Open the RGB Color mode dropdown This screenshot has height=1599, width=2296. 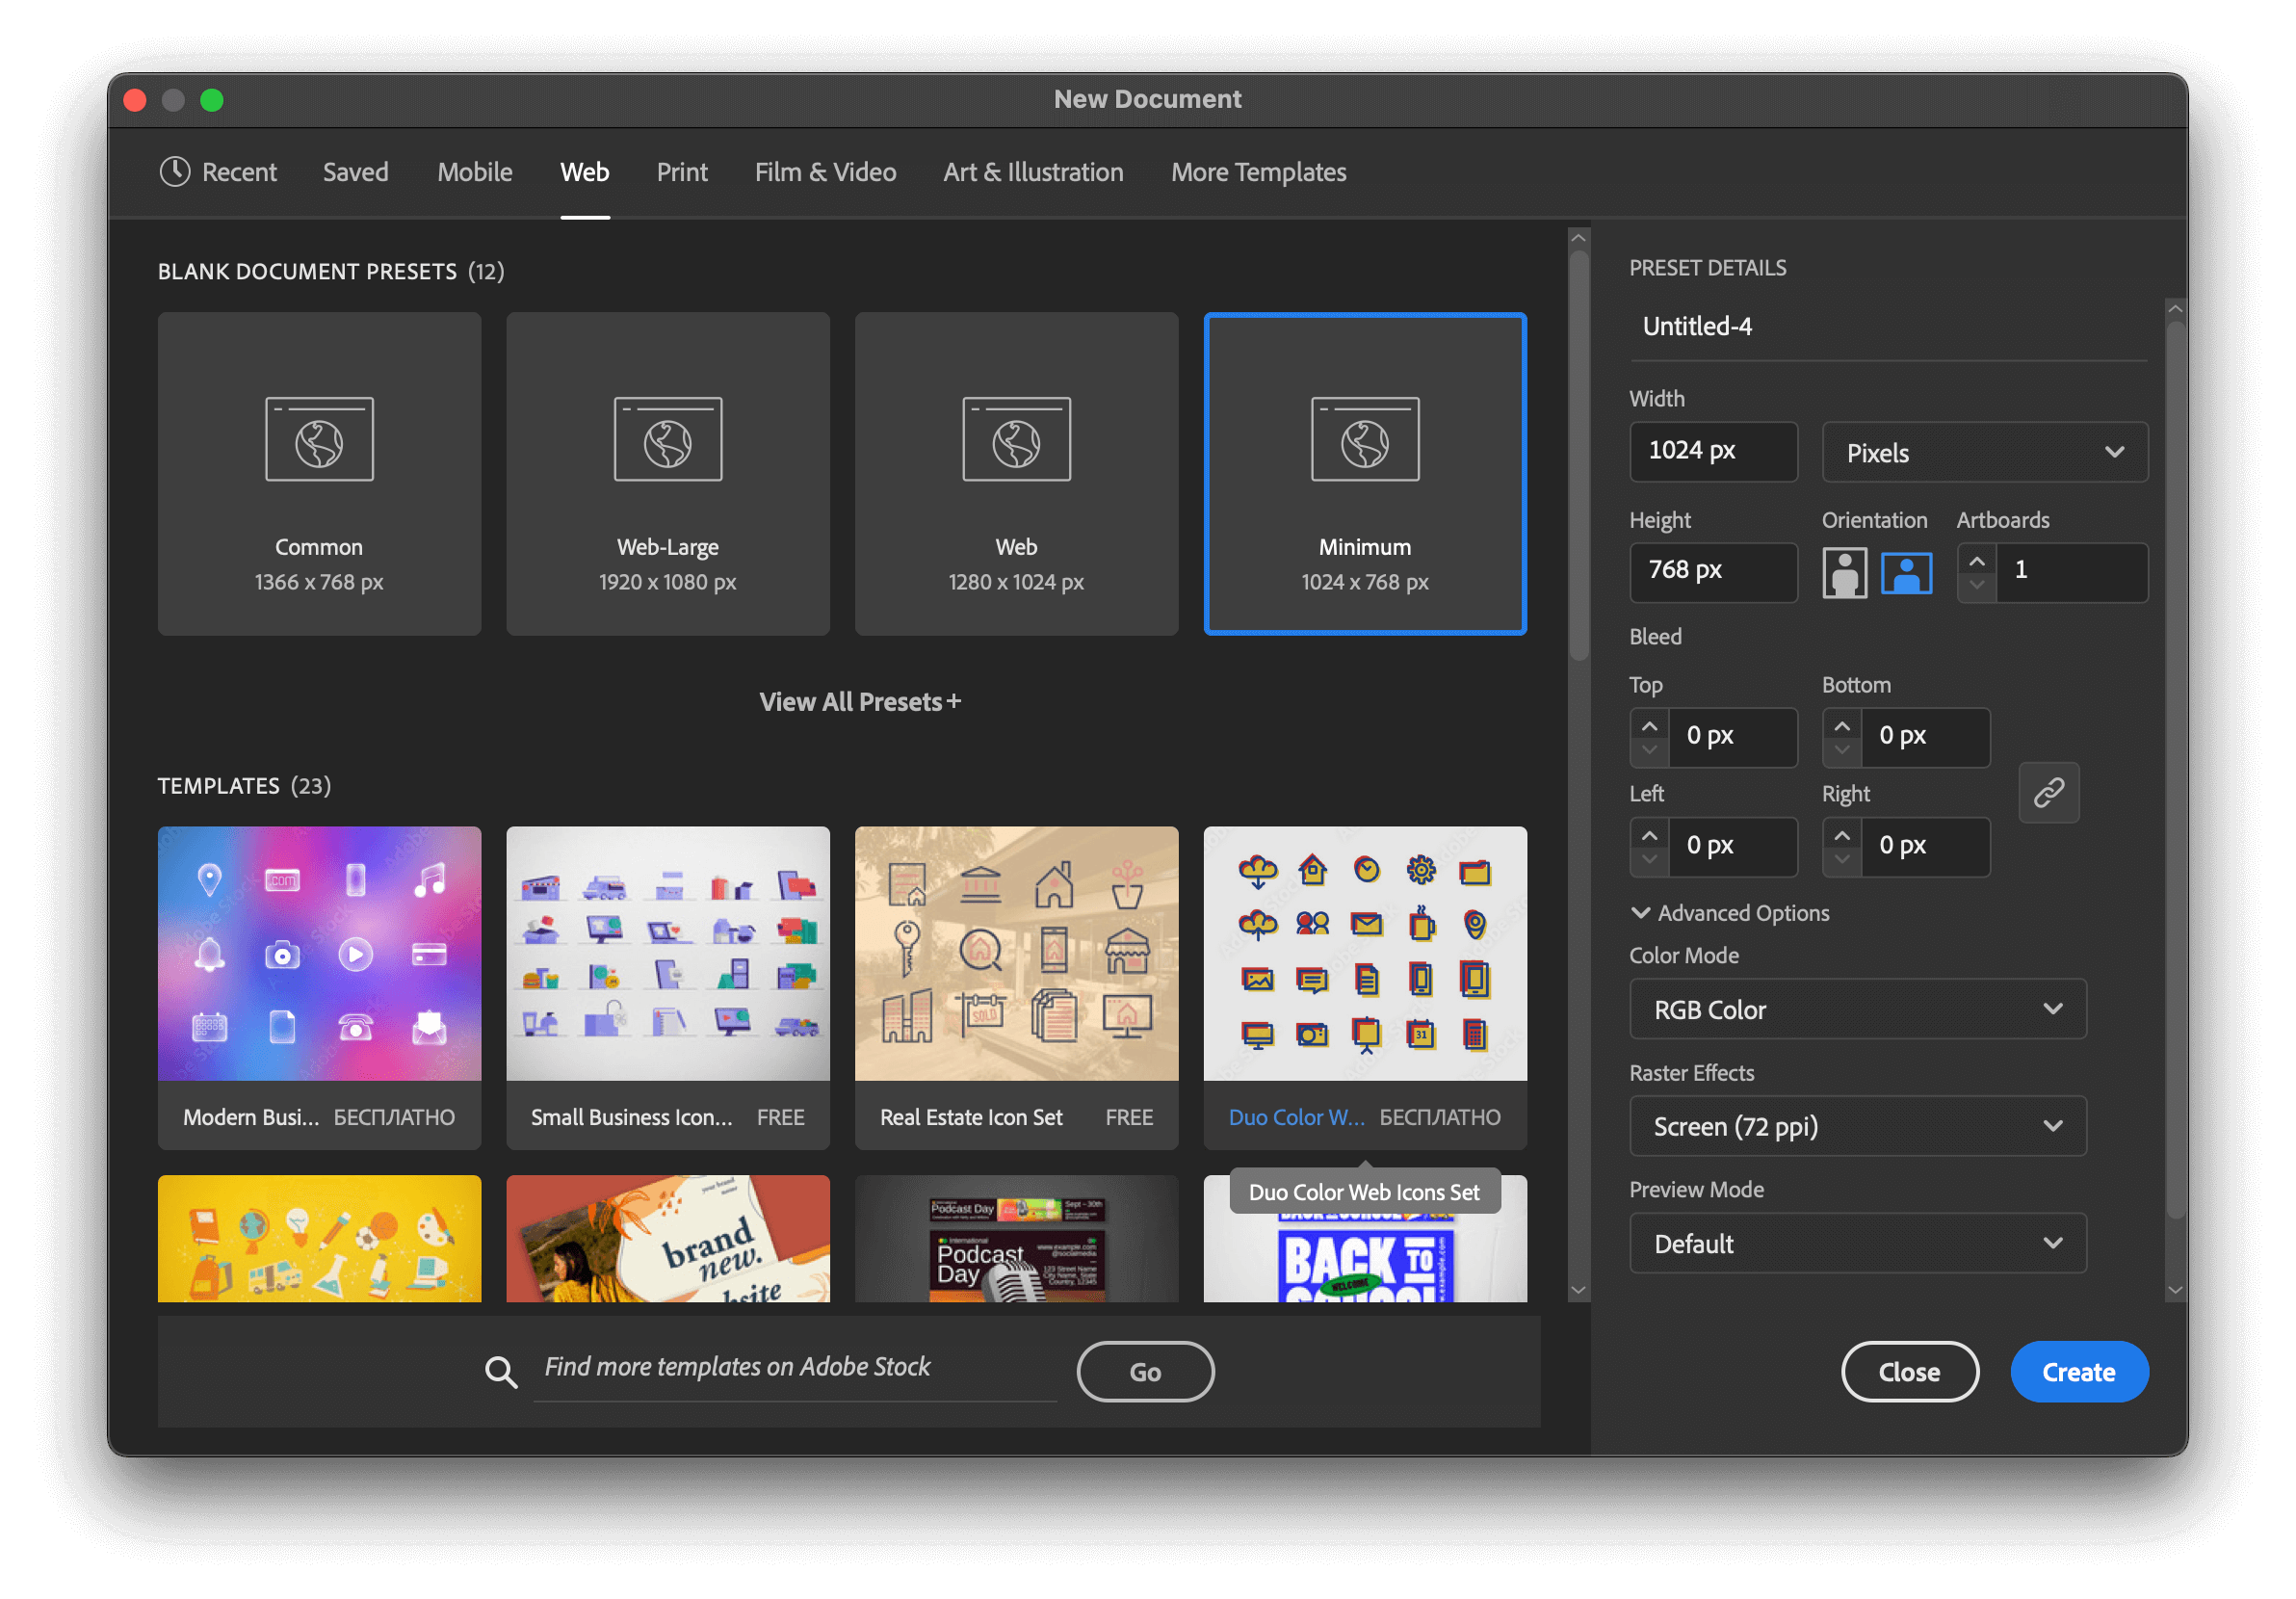point(1857,1009)
